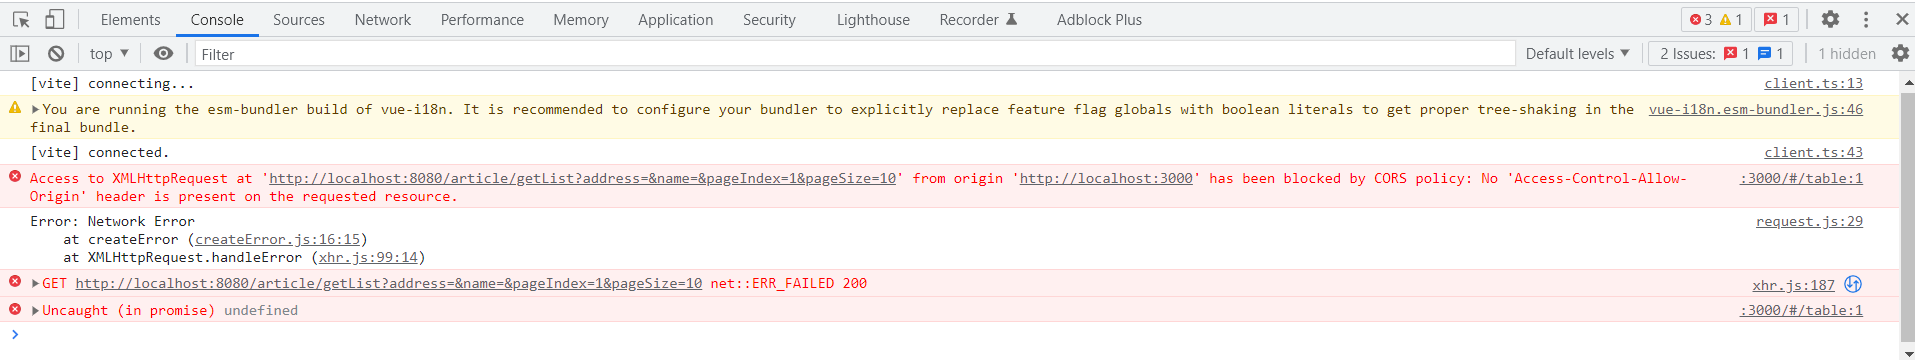This screenshot has width=1915, height=360.
Task: Clear the console with the clear icon
Action: tap(56, 54)
